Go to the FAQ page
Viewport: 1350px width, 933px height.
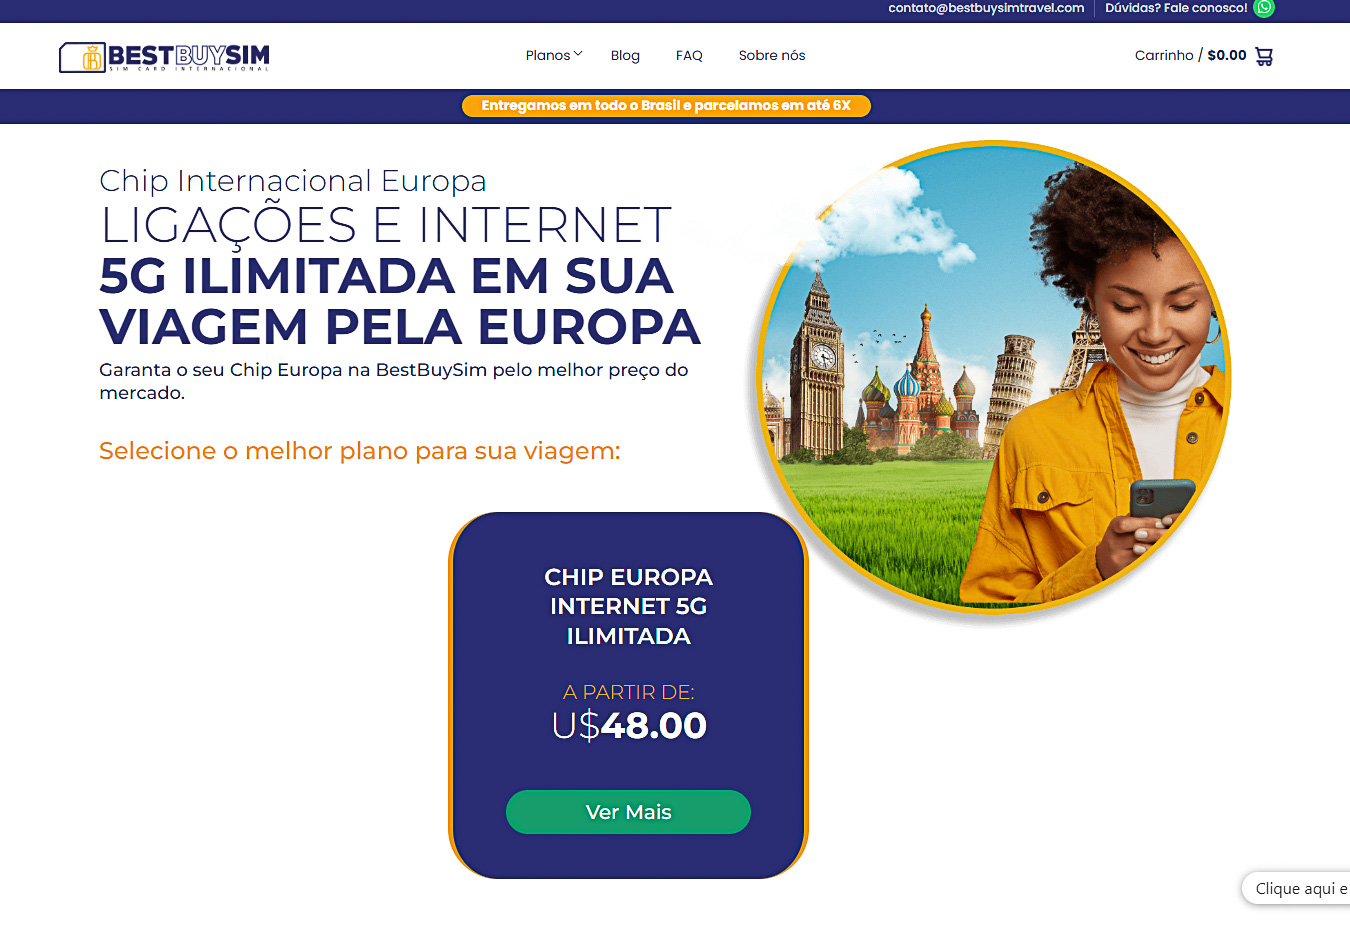click(689, 55)
